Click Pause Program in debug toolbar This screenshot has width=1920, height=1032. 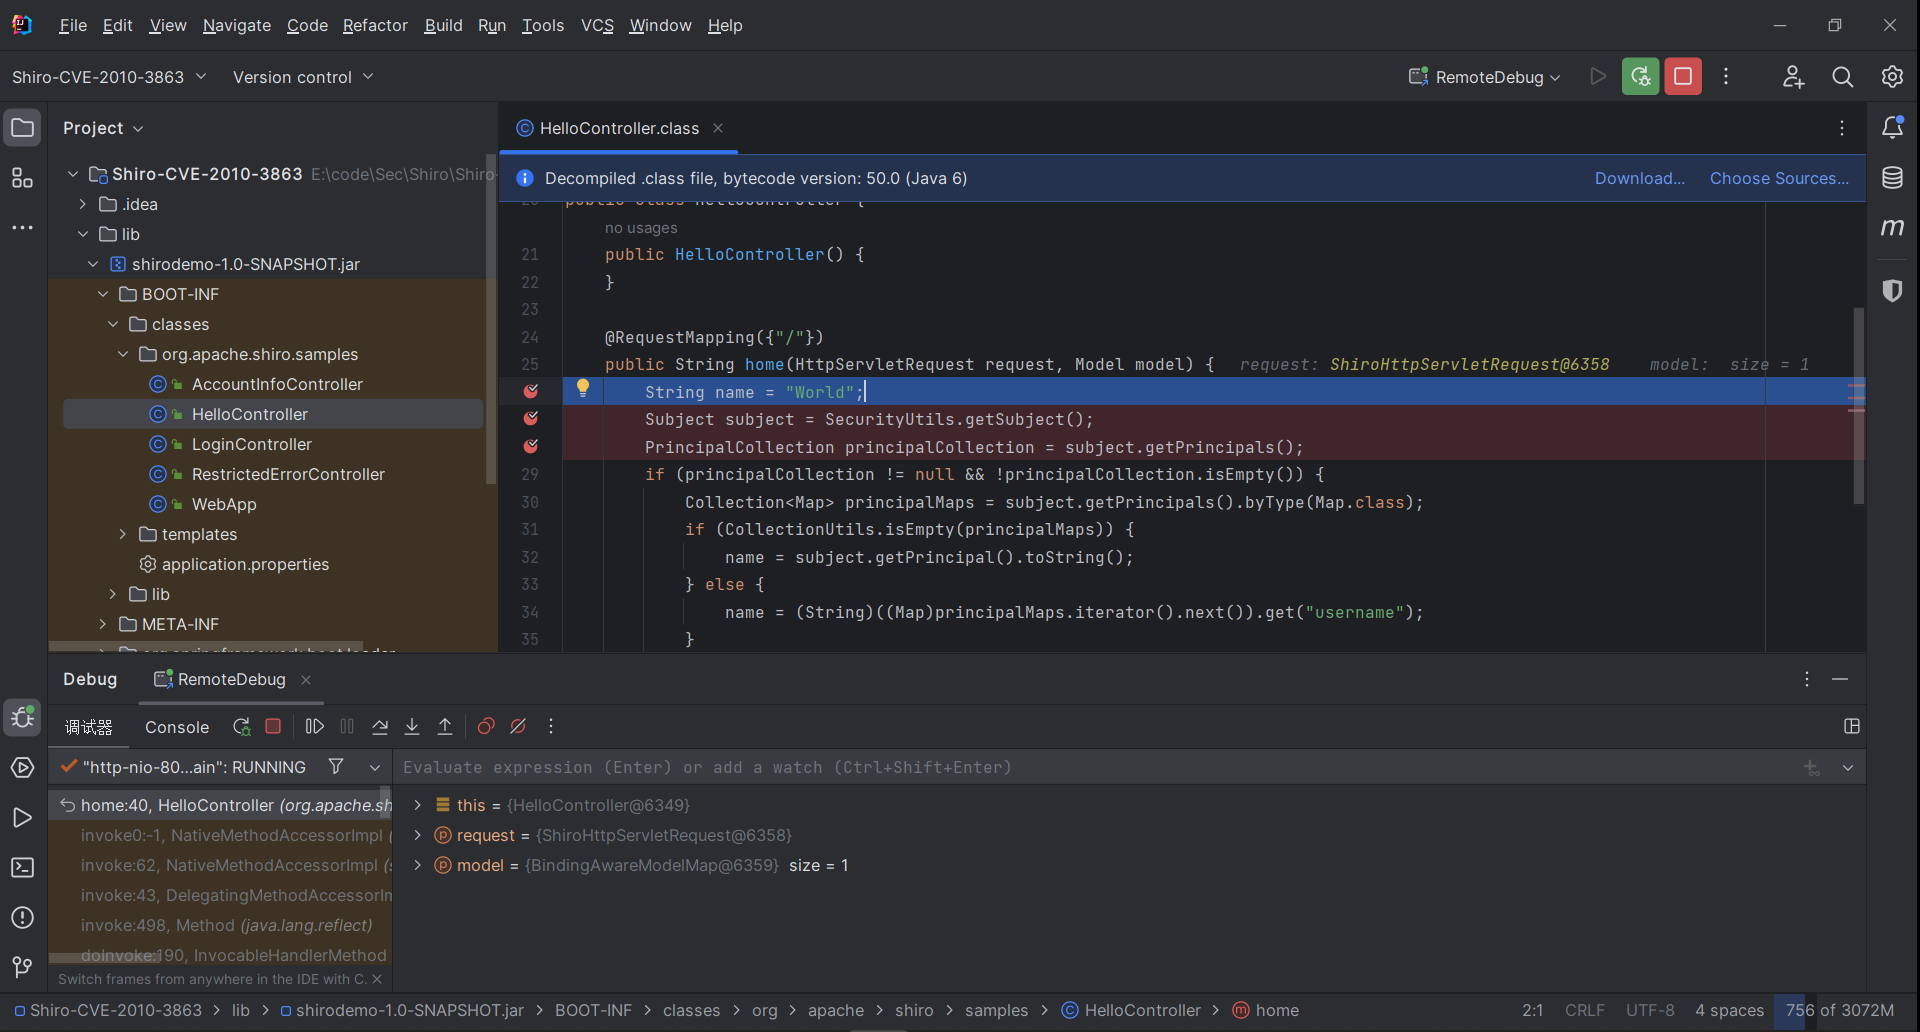pos(347,727)
